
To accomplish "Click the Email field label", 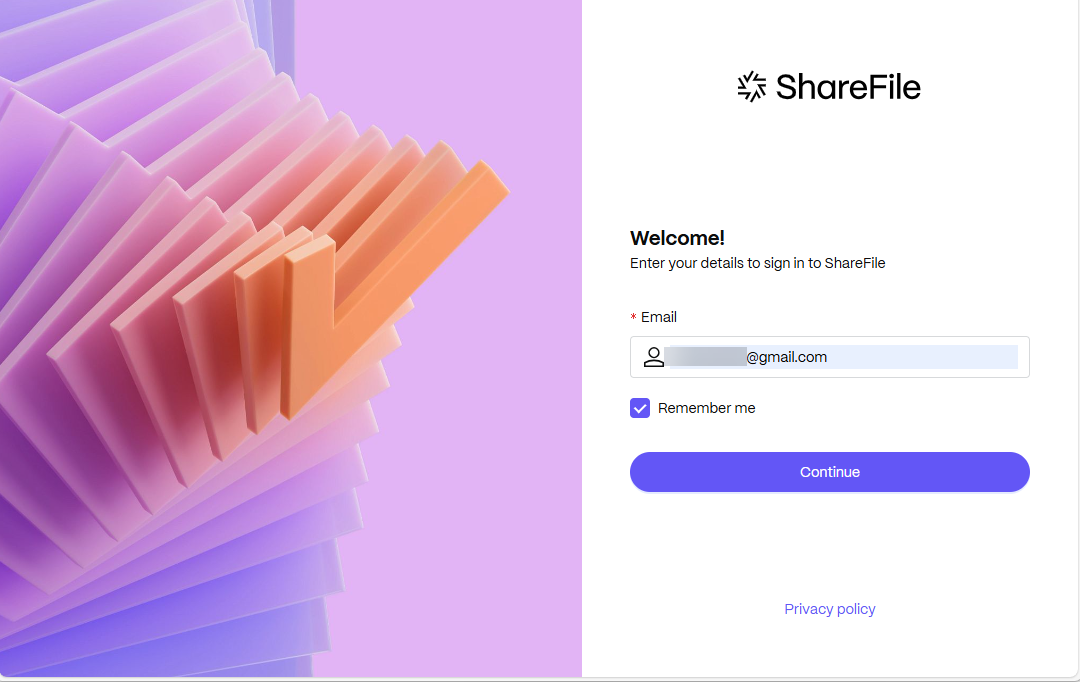I will (658, 317).
